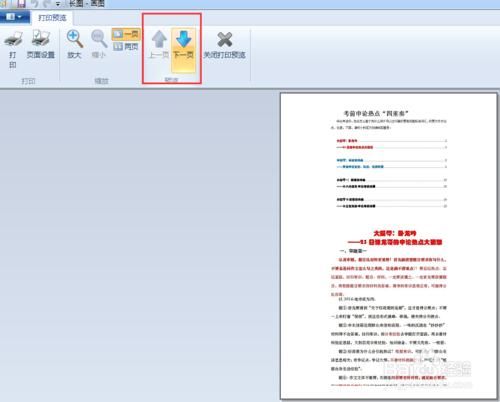Click the previewed document page
This screenshot has width=500, height=402.
click(389, 246)
